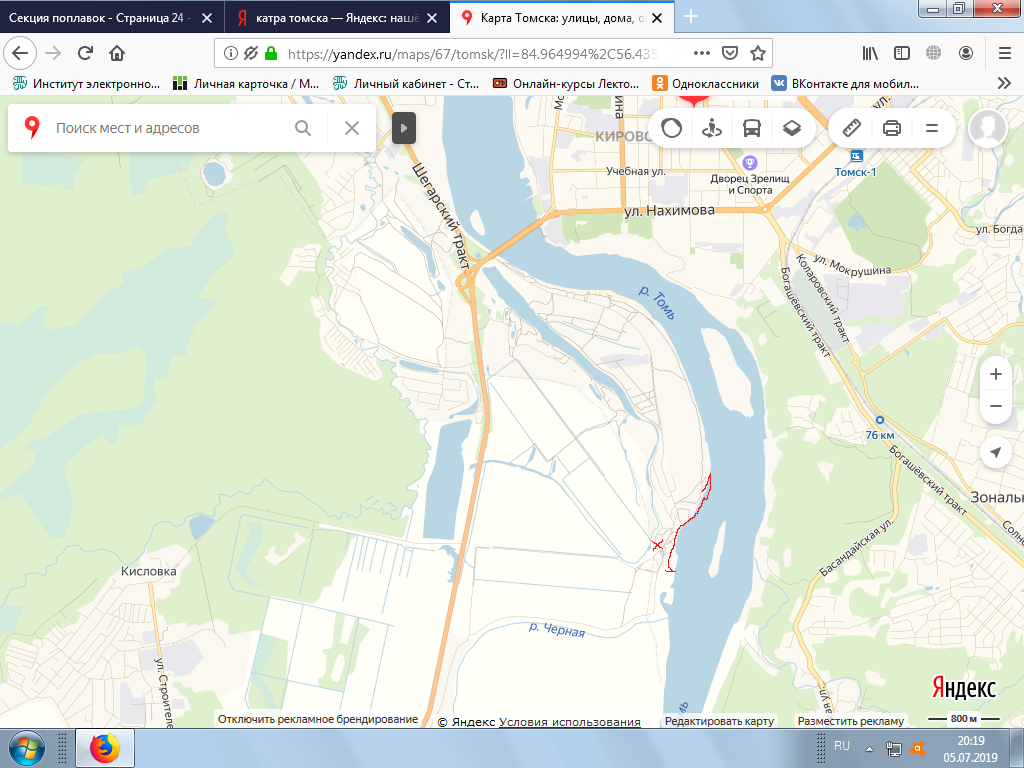Image resolution: width=1024 pixels, height=768 pixels.
Task: Show public transport with the bus icon
Action: pos(752,128)
